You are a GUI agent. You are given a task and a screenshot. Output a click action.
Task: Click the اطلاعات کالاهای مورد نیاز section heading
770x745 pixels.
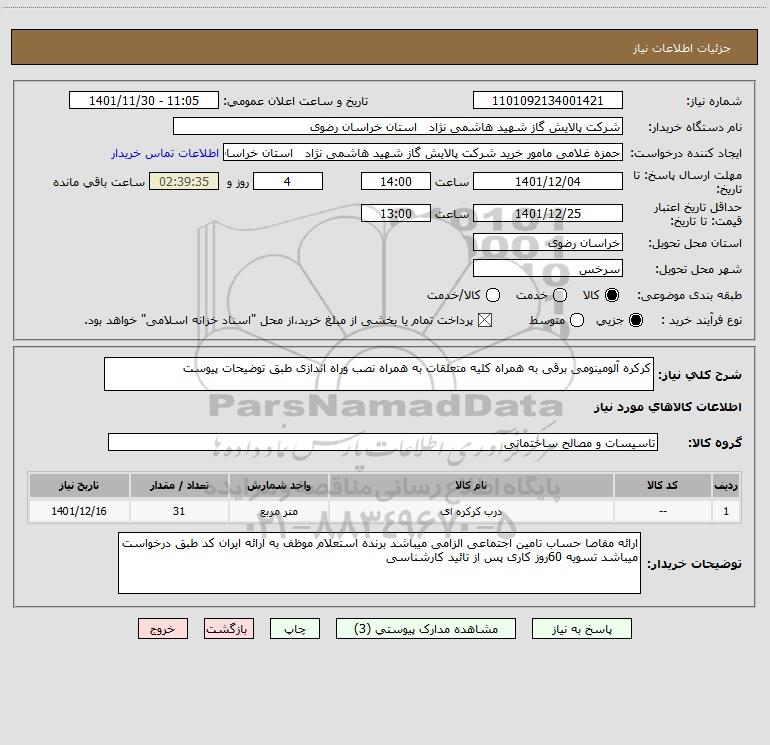(668, 407)
